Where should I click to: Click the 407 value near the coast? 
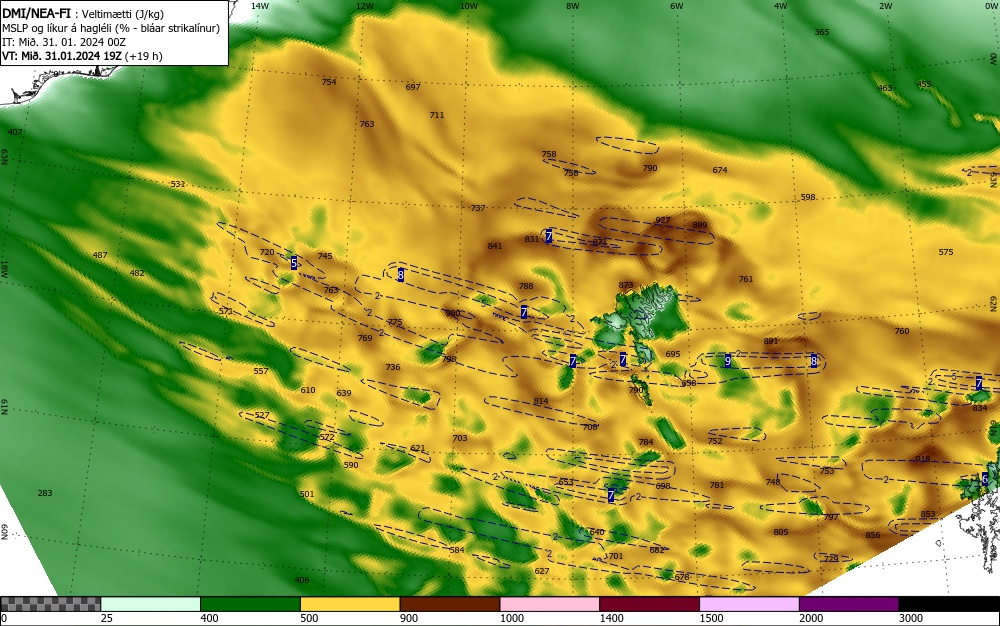click(x=15, y=132)
